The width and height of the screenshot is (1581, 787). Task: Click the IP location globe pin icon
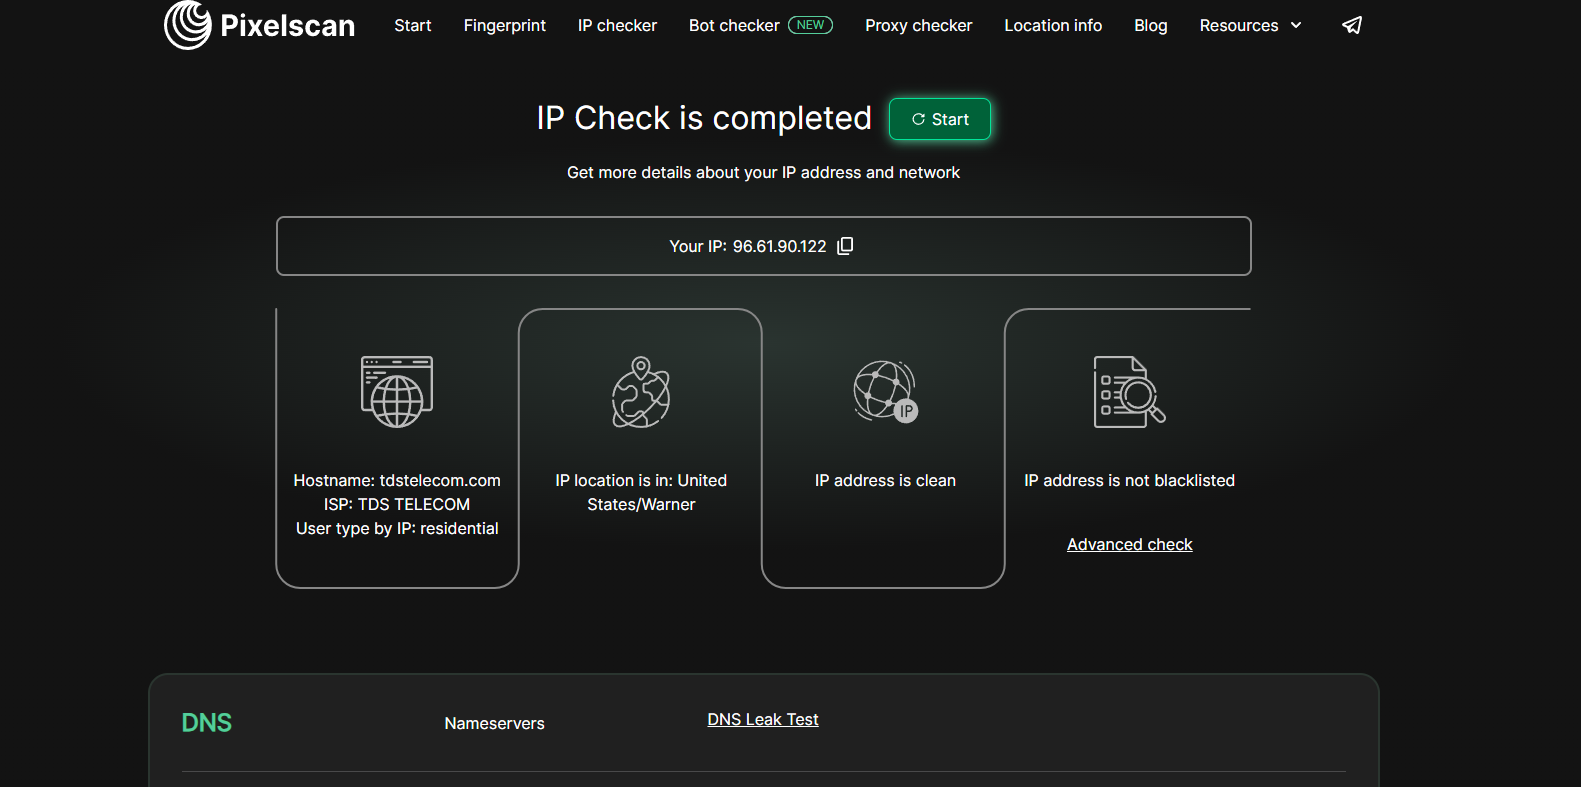641,393
